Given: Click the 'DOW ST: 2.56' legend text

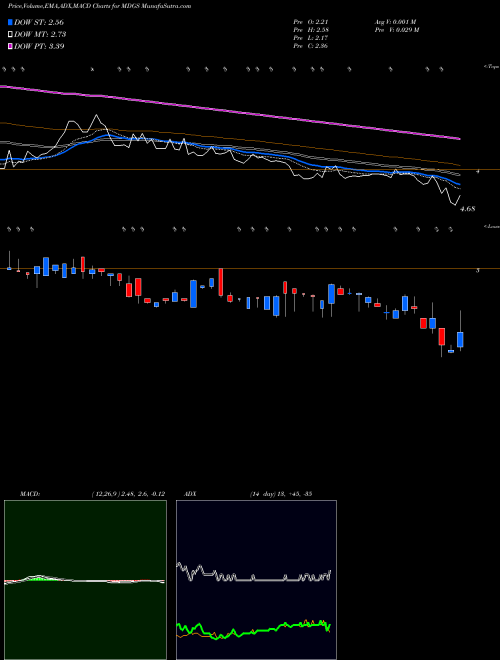Looking at the screenshot, I should click(39, 22).
